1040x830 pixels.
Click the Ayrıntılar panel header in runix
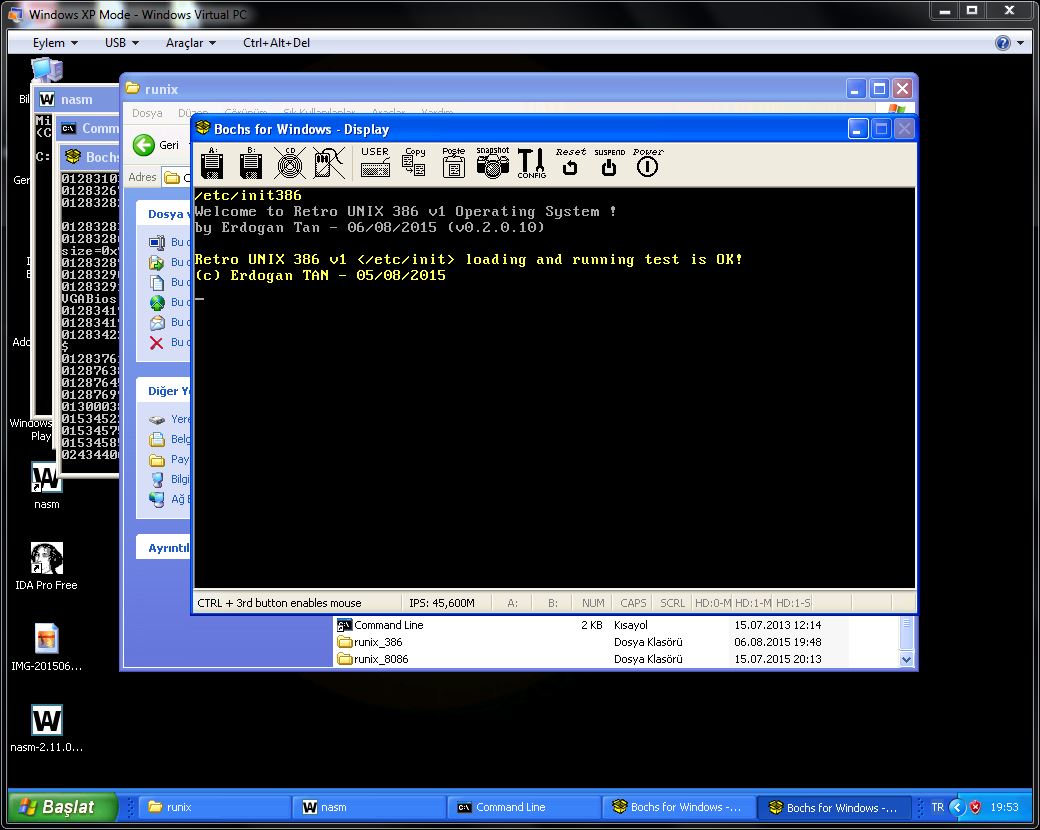point(164,547)
